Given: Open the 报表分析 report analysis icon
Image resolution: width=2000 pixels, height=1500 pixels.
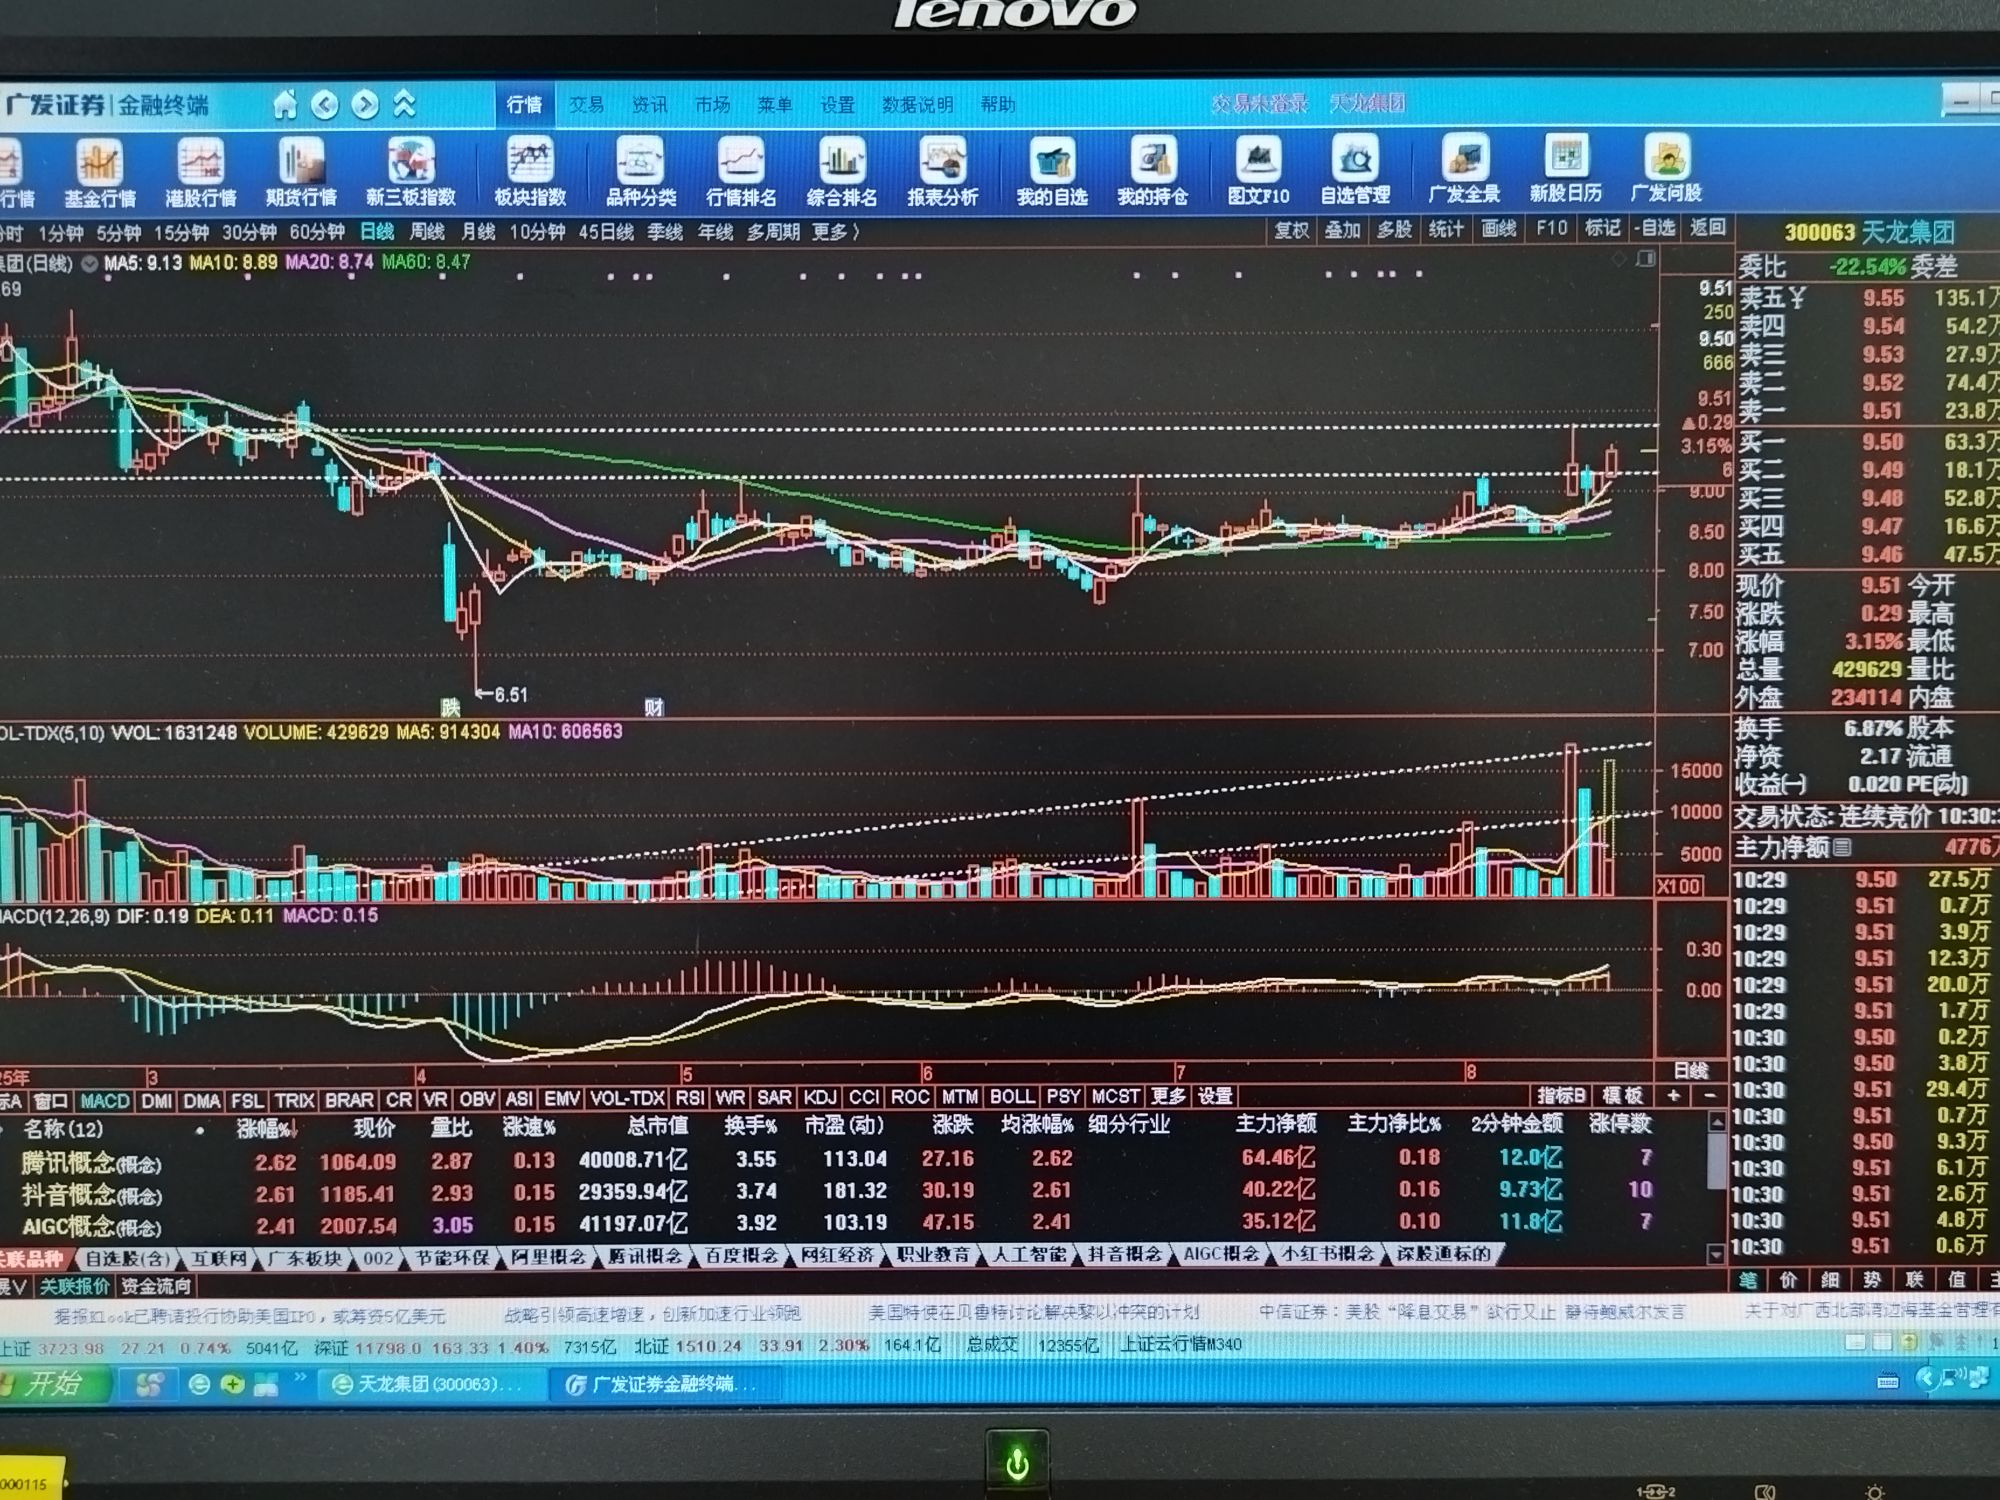Looking at the screenshot, I should (943, 174).
